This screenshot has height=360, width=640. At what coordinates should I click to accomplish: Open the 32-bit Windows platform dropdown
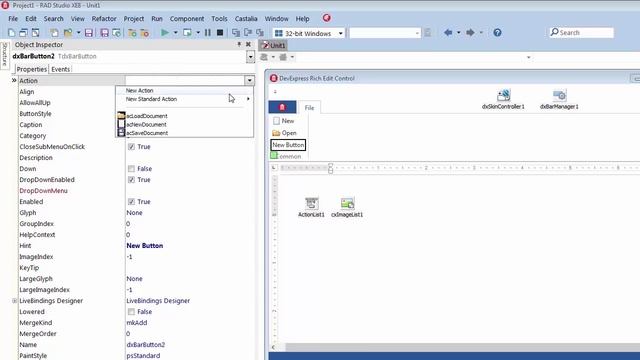coord(340,33)
